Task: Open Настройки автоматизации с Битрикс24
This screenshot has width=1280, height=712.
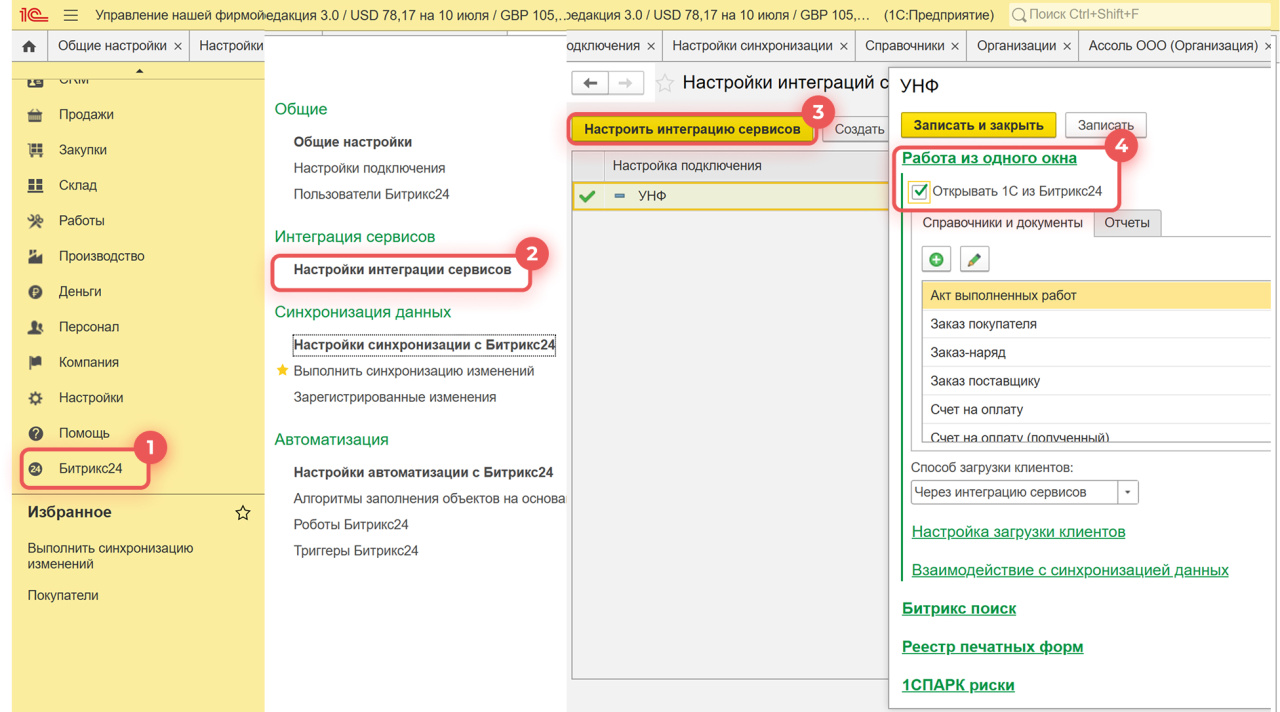Action: (x=423, y=472)
